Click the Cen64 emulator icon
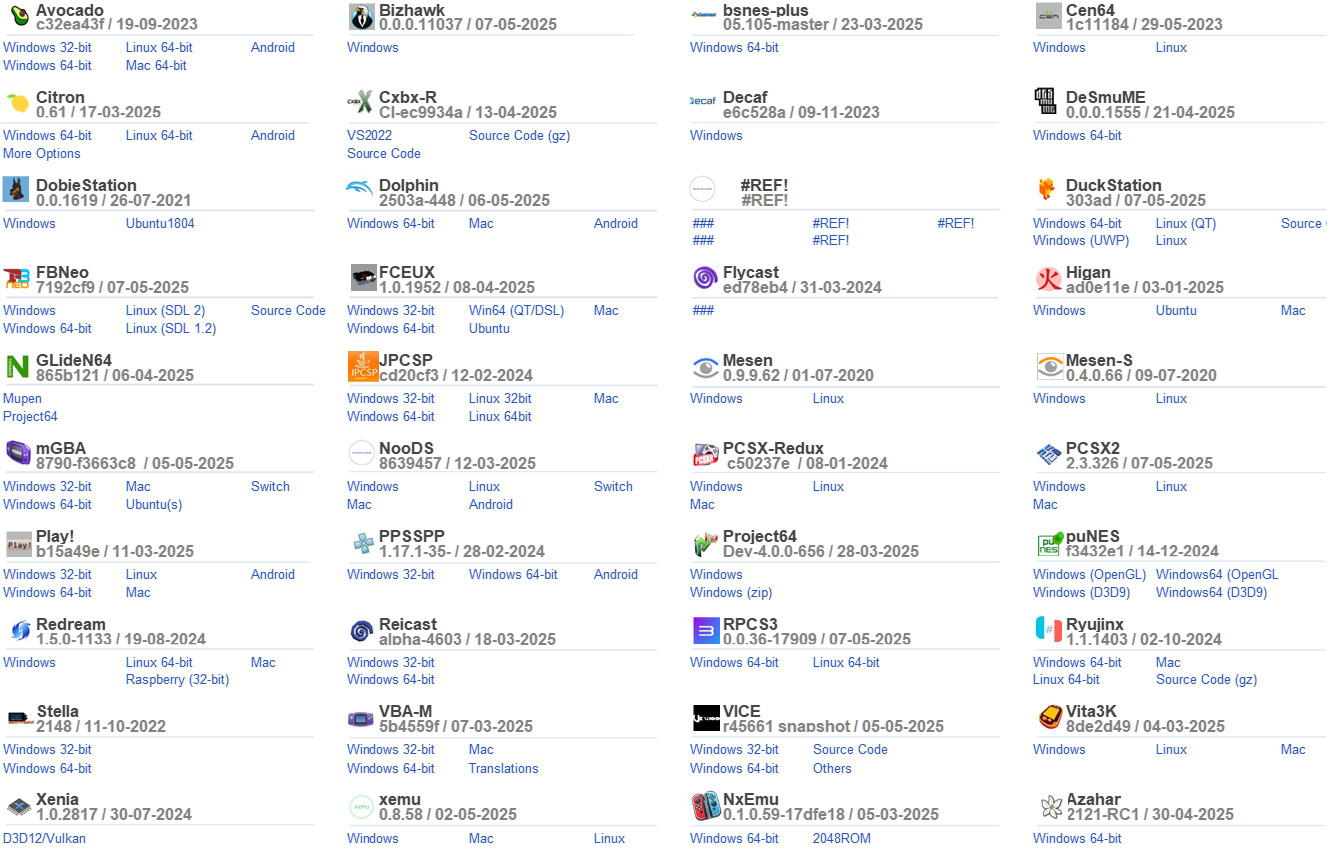1328x866 pixels. pyautogui.click(x=1049, y=16)
